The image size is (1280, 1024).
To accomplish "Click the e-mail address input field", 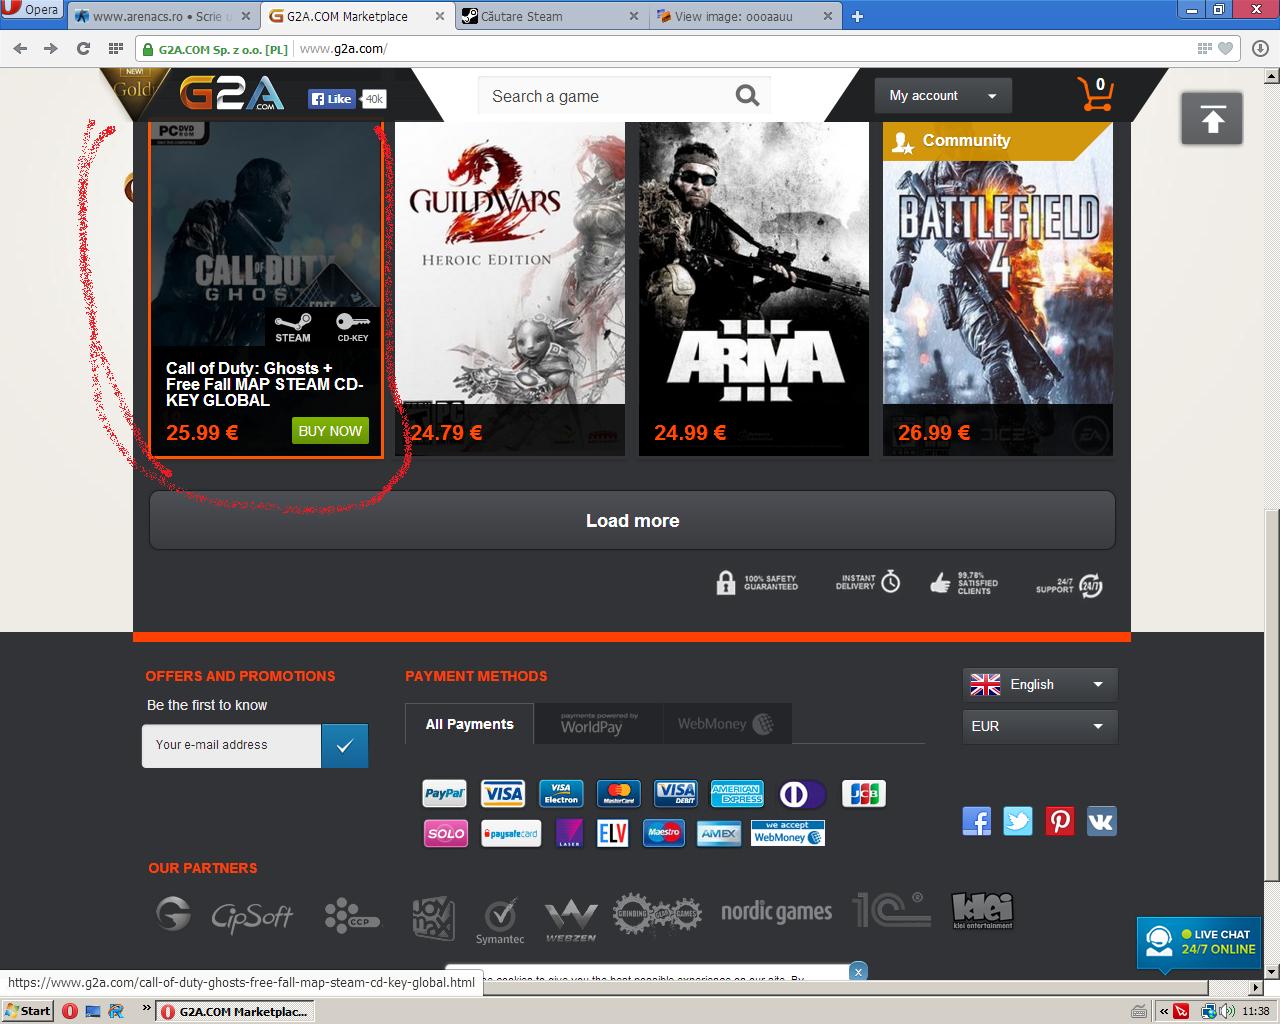I will click(232, 746).
